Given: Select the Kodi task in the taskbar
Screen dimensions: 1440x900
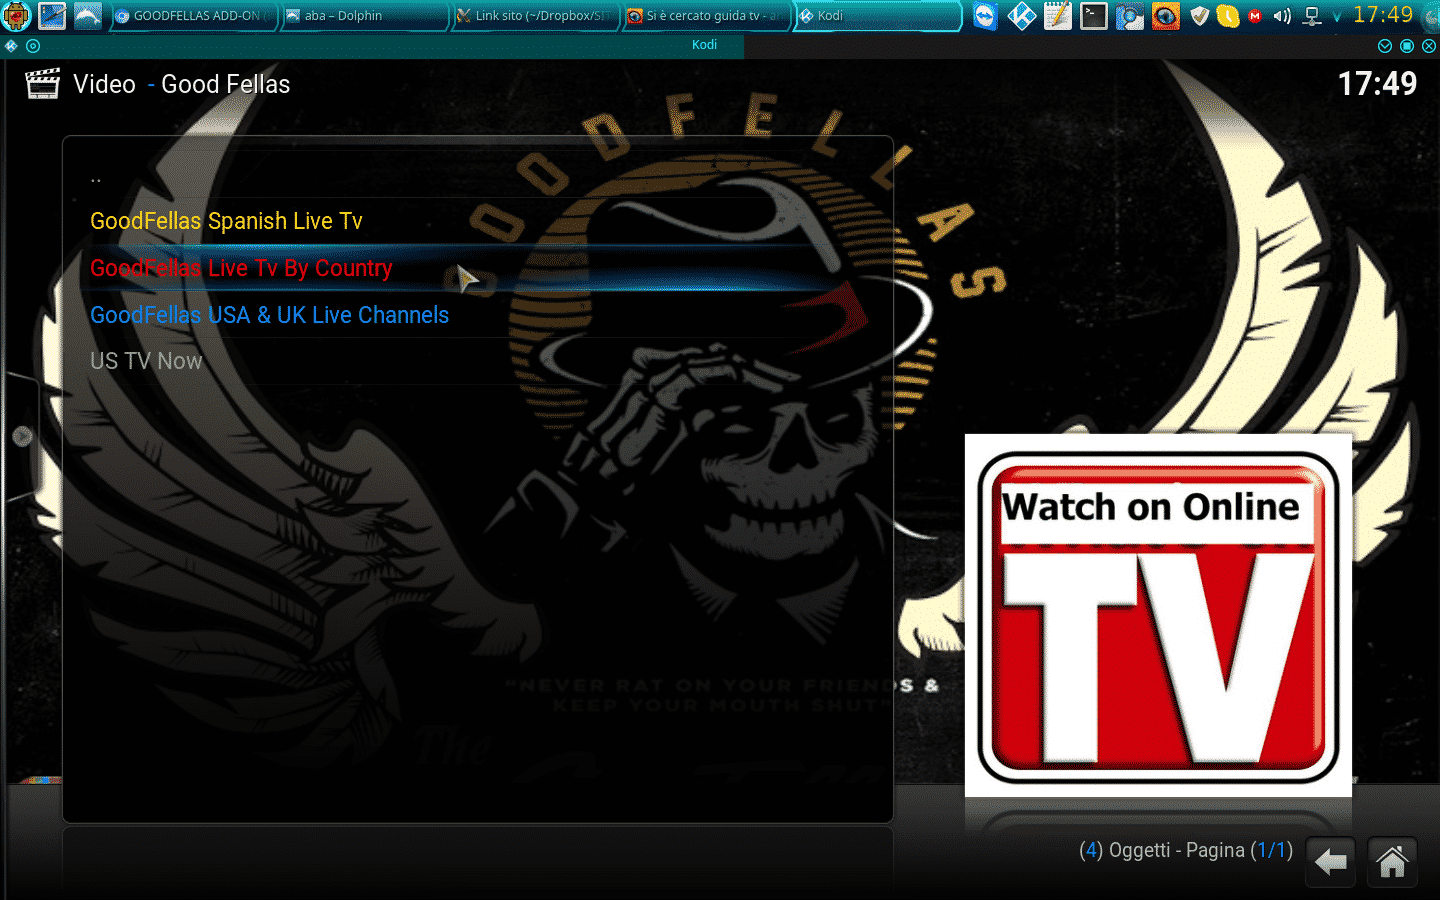Looking at the screenshot, I should tap(877, 16).
